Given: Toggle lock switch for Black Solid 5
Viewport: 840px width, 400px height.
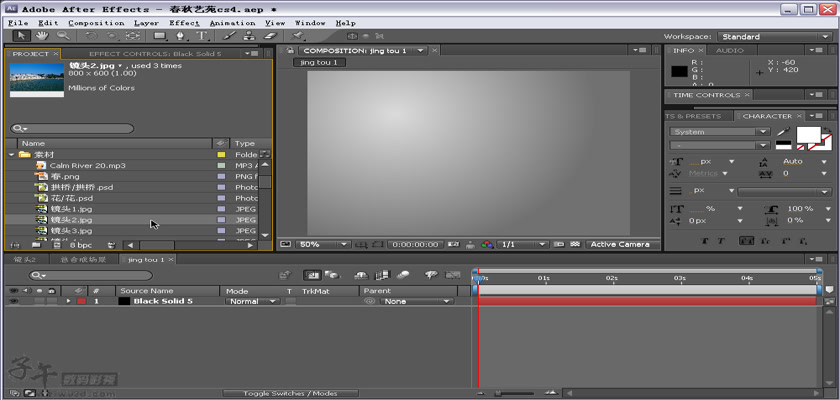Looking at the screenshot, I should [50, 301].
